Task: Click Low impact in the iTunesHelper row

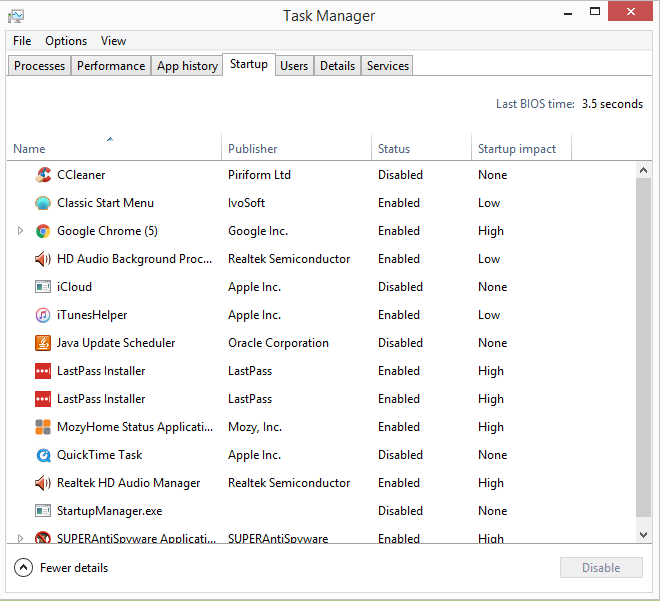Action: (x=489, y=315)
